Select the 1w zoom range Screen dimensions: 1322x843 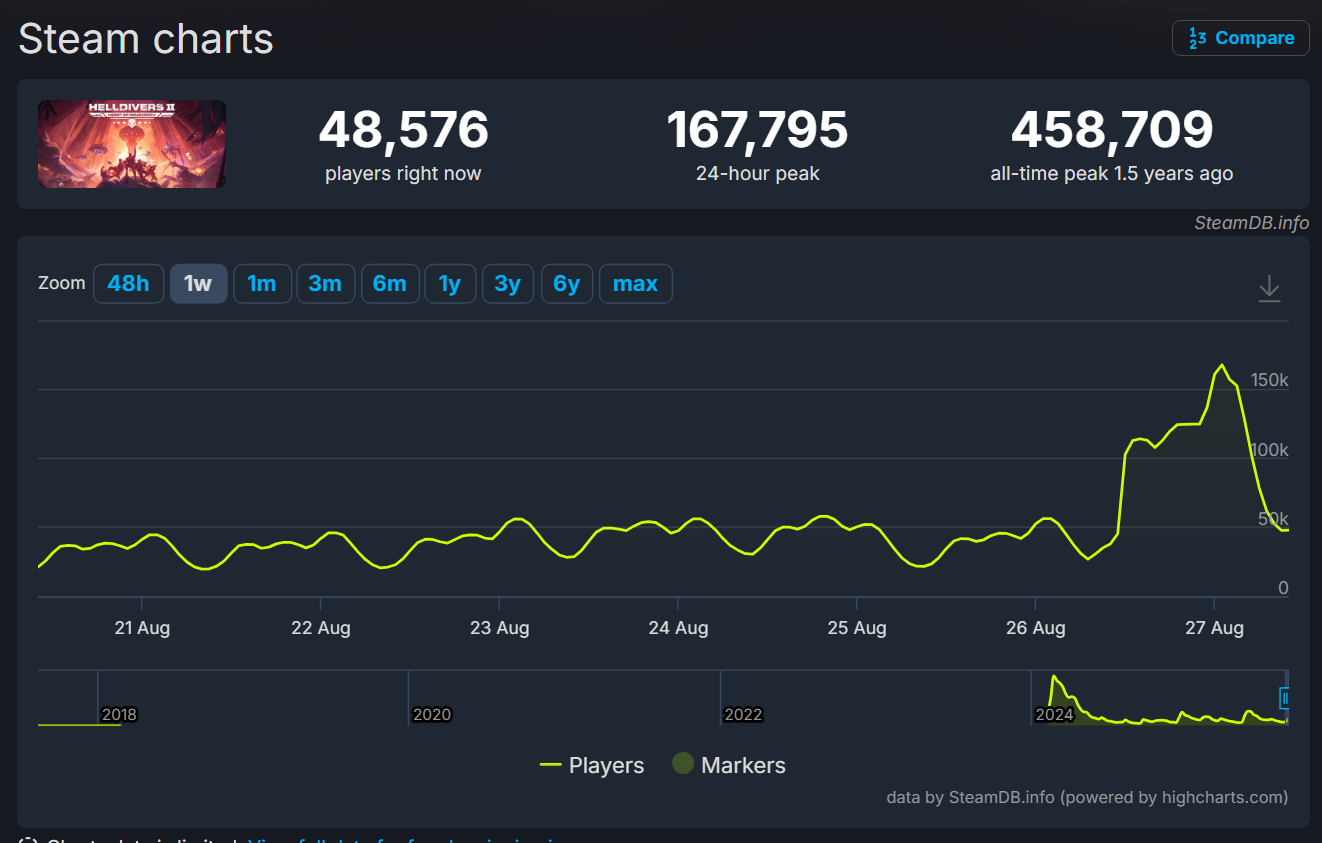(x=198, y=284)
